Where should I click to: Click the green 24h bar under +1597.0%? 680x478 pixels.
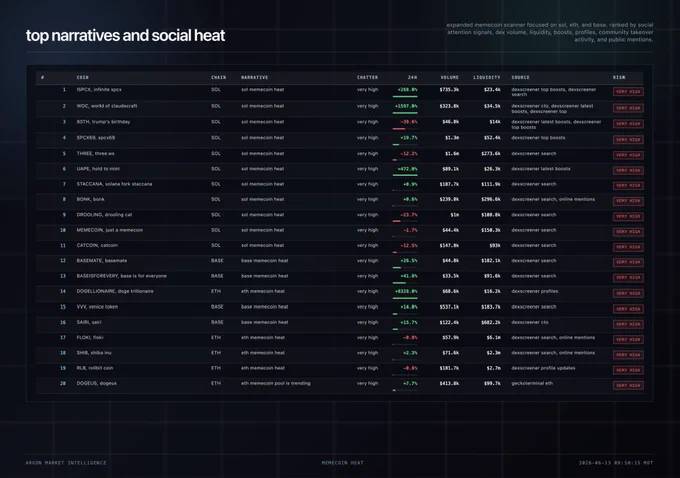[x=405, y=113]
